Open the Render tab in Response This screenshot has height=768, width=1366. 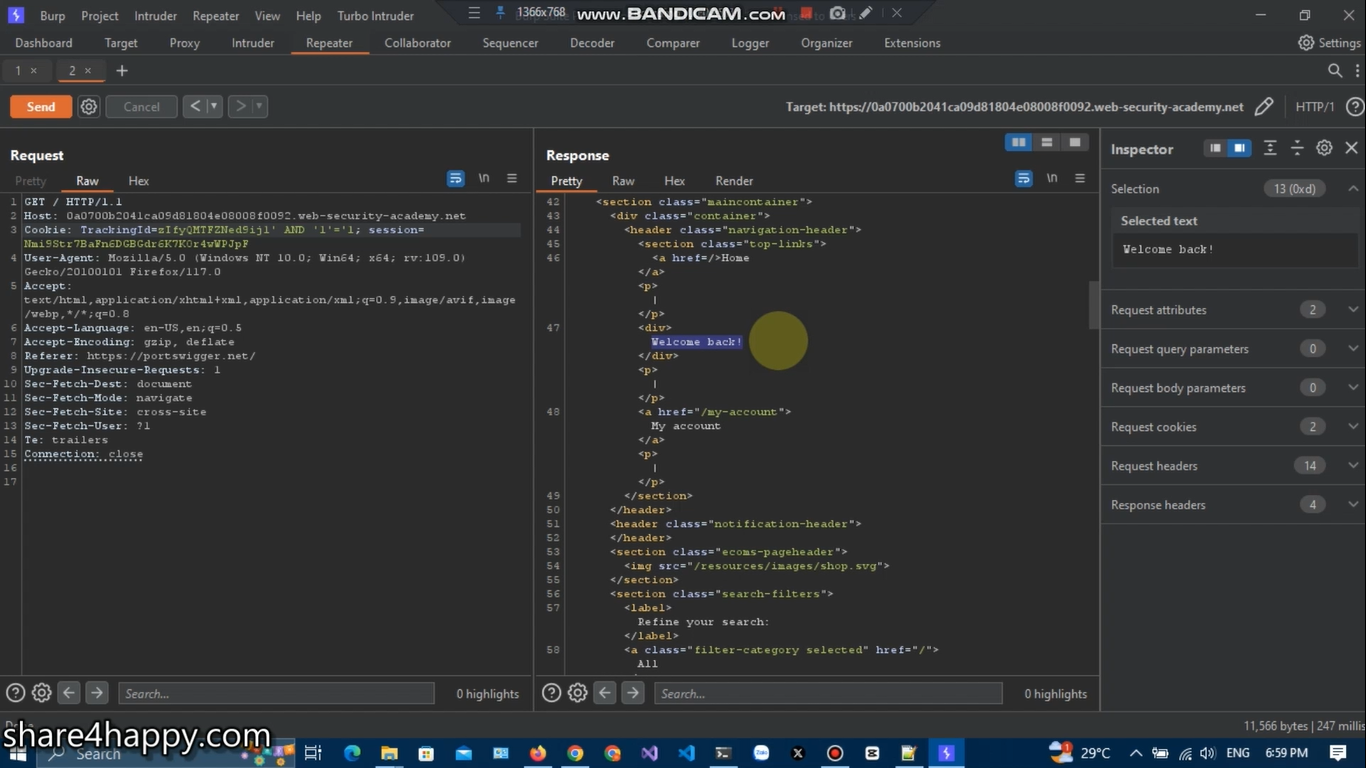coord(734,181)
